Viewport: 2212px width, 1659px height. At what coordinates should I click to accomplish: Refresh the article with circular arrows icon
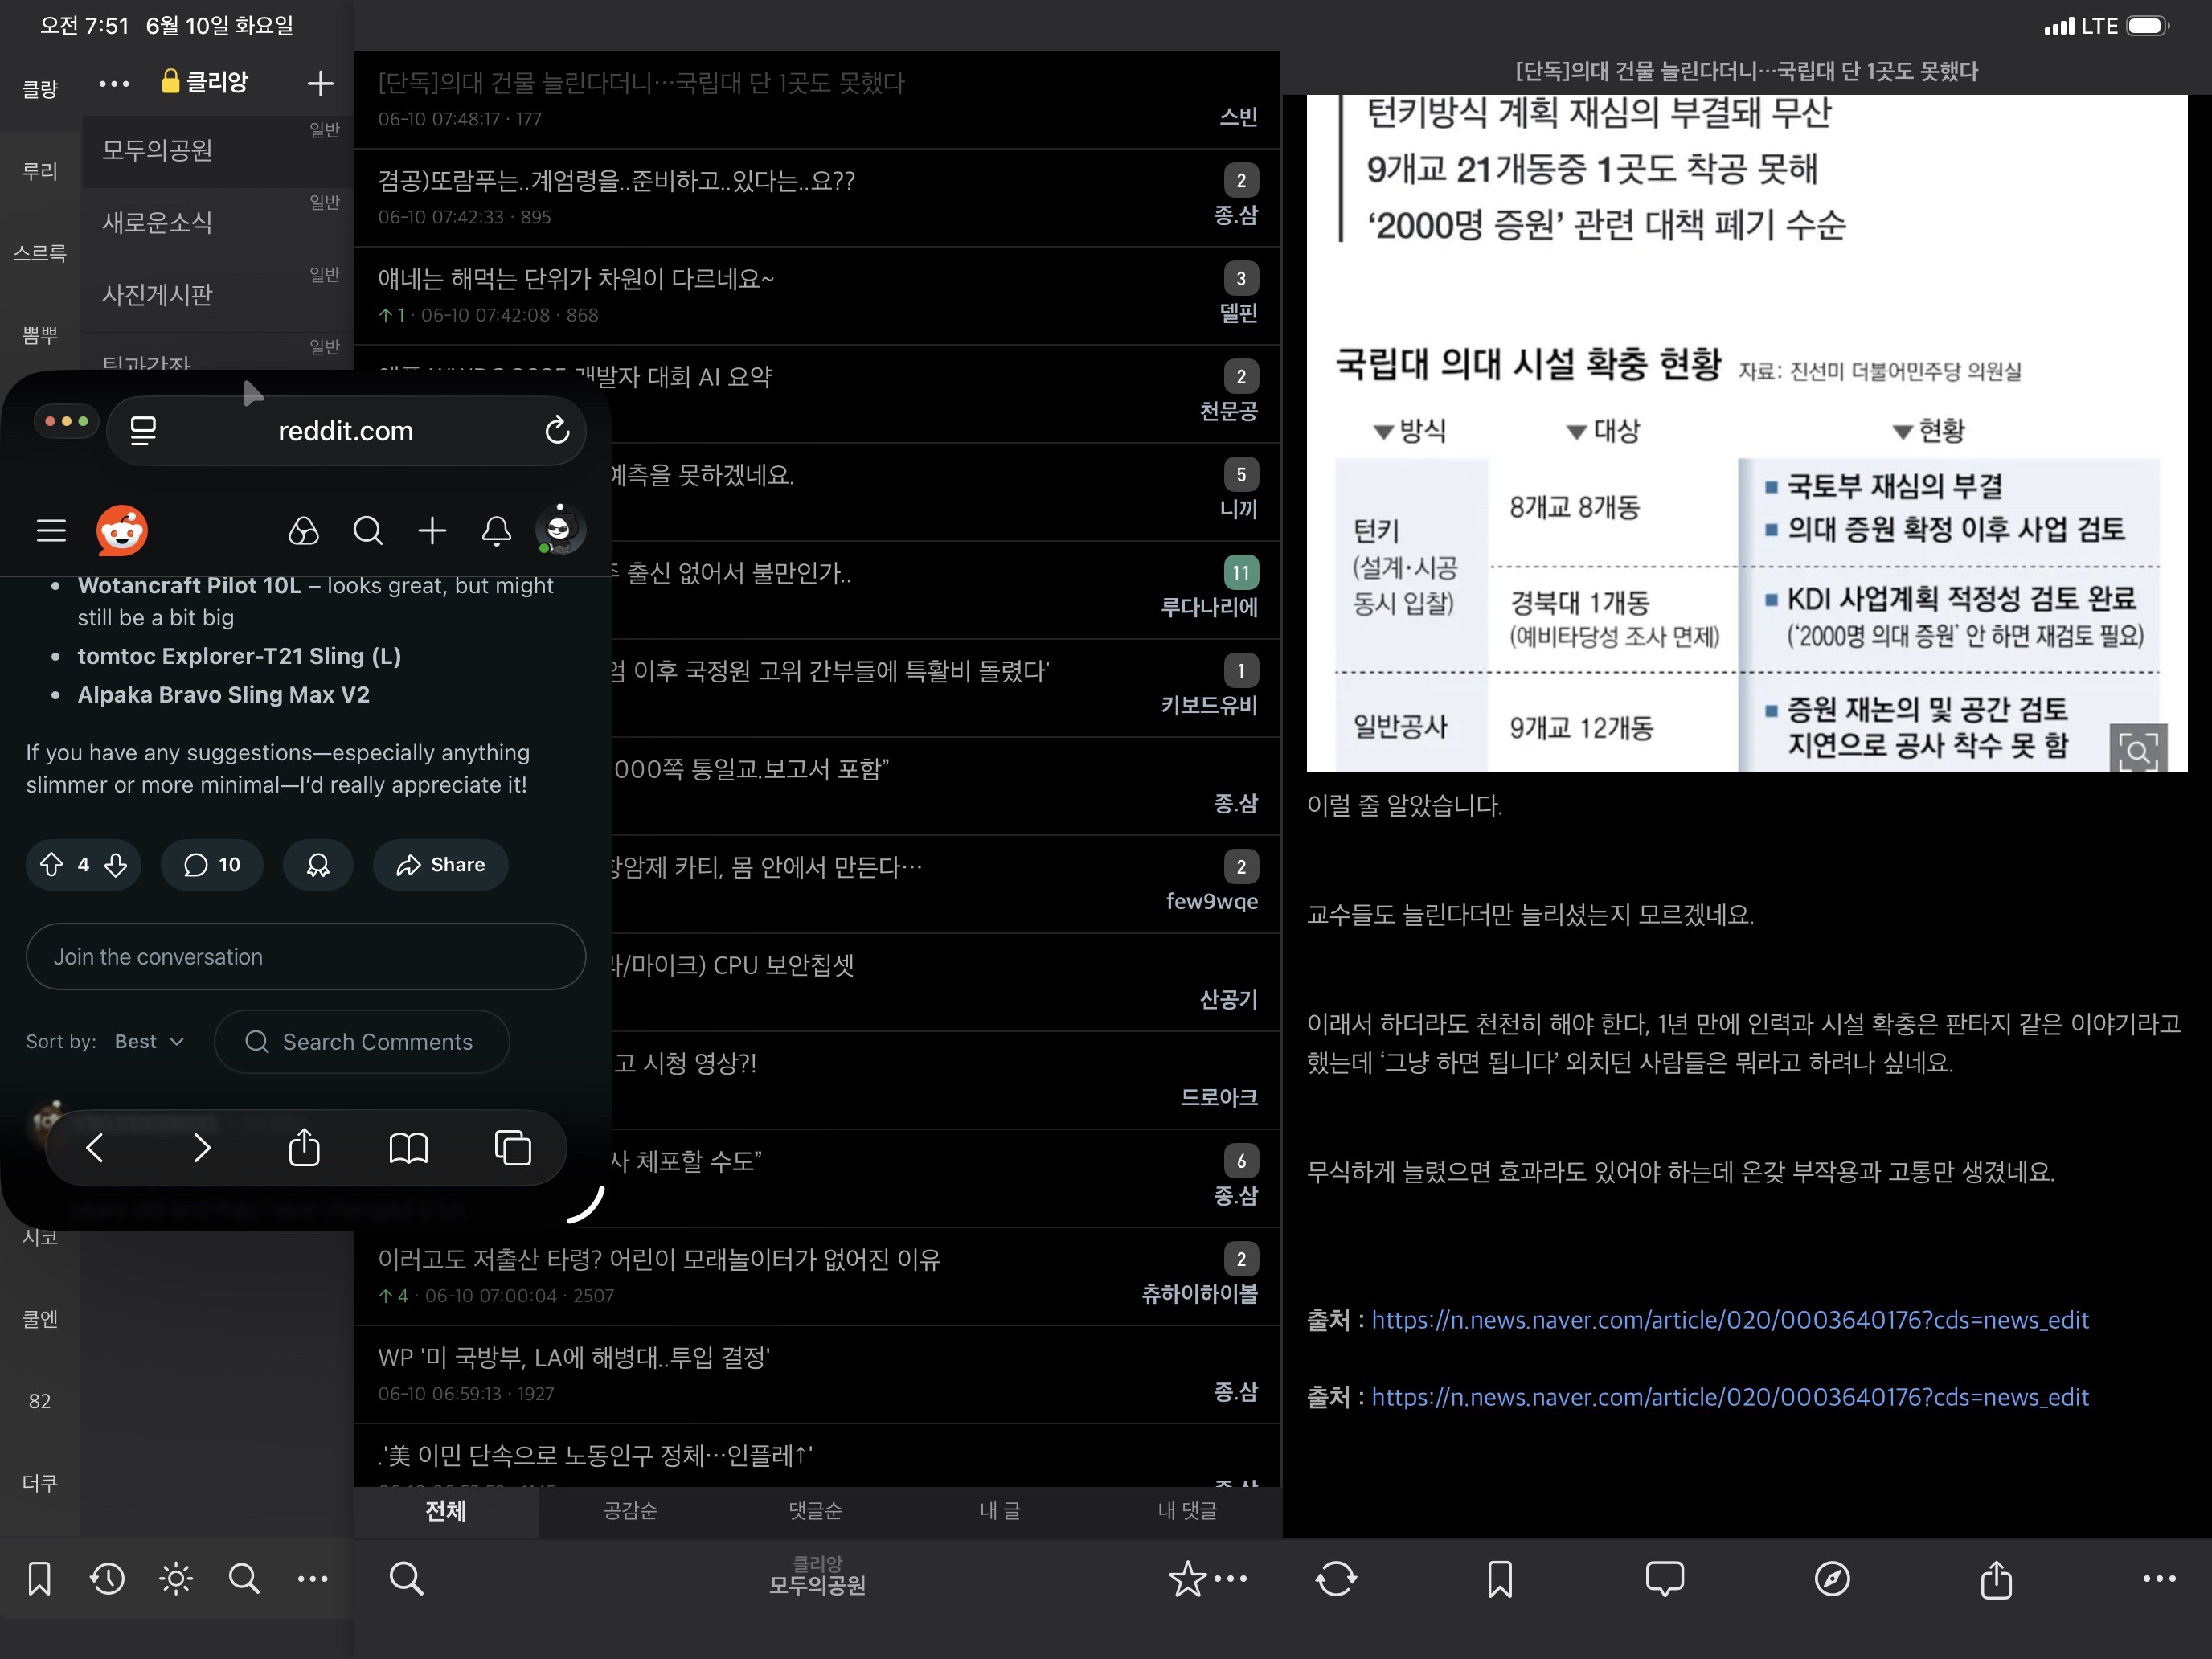[1336, 1579]
